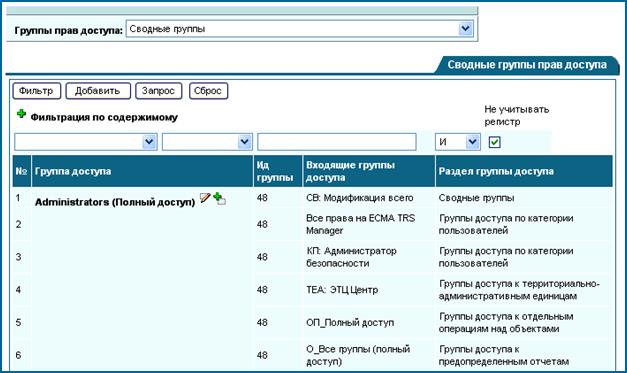
Task: Open the first filter column dropdown
Action: (150, 142)
